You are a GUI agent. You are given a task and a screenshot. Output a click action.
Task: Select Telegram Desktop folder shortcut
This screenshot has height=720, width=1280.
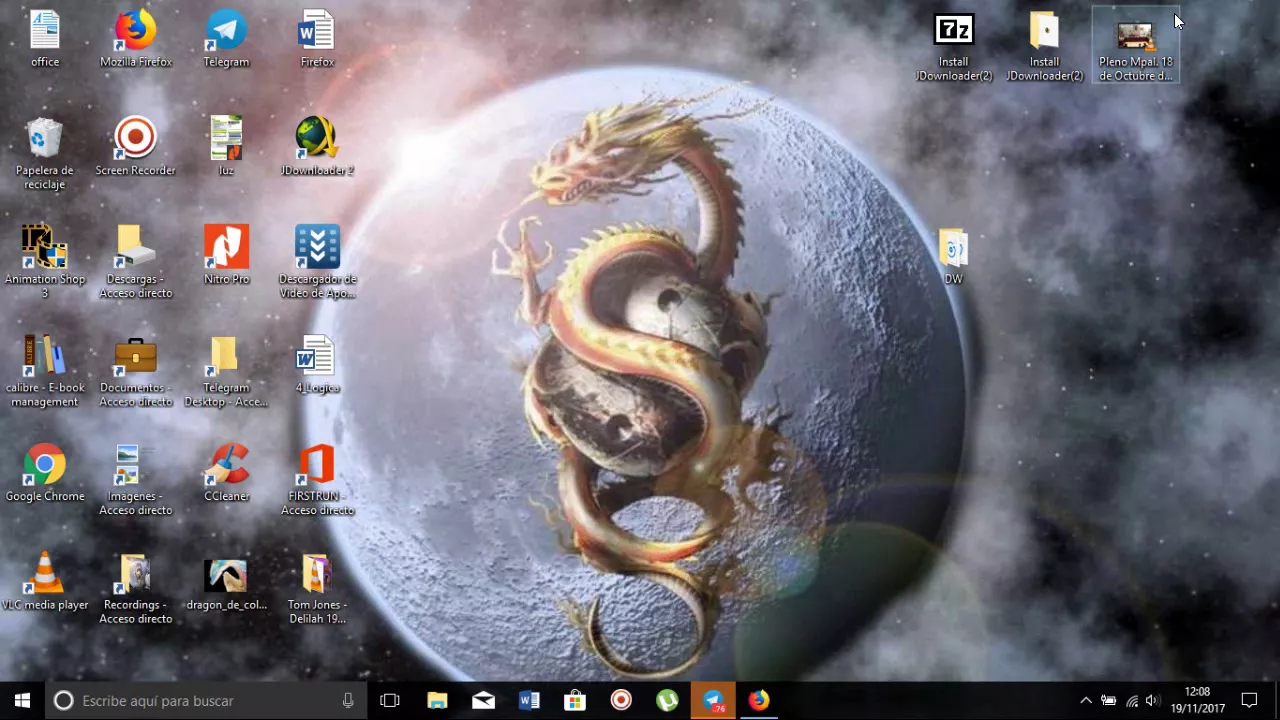tap(226, 371)
